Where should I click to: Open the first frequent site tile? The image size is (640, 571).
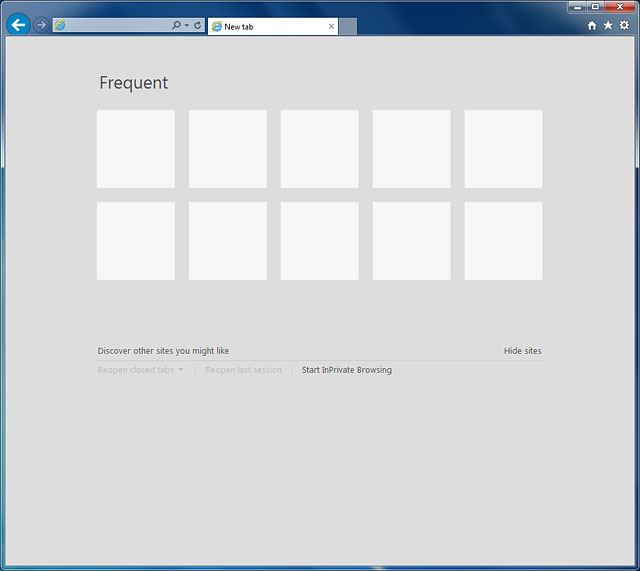coord(136,149)
